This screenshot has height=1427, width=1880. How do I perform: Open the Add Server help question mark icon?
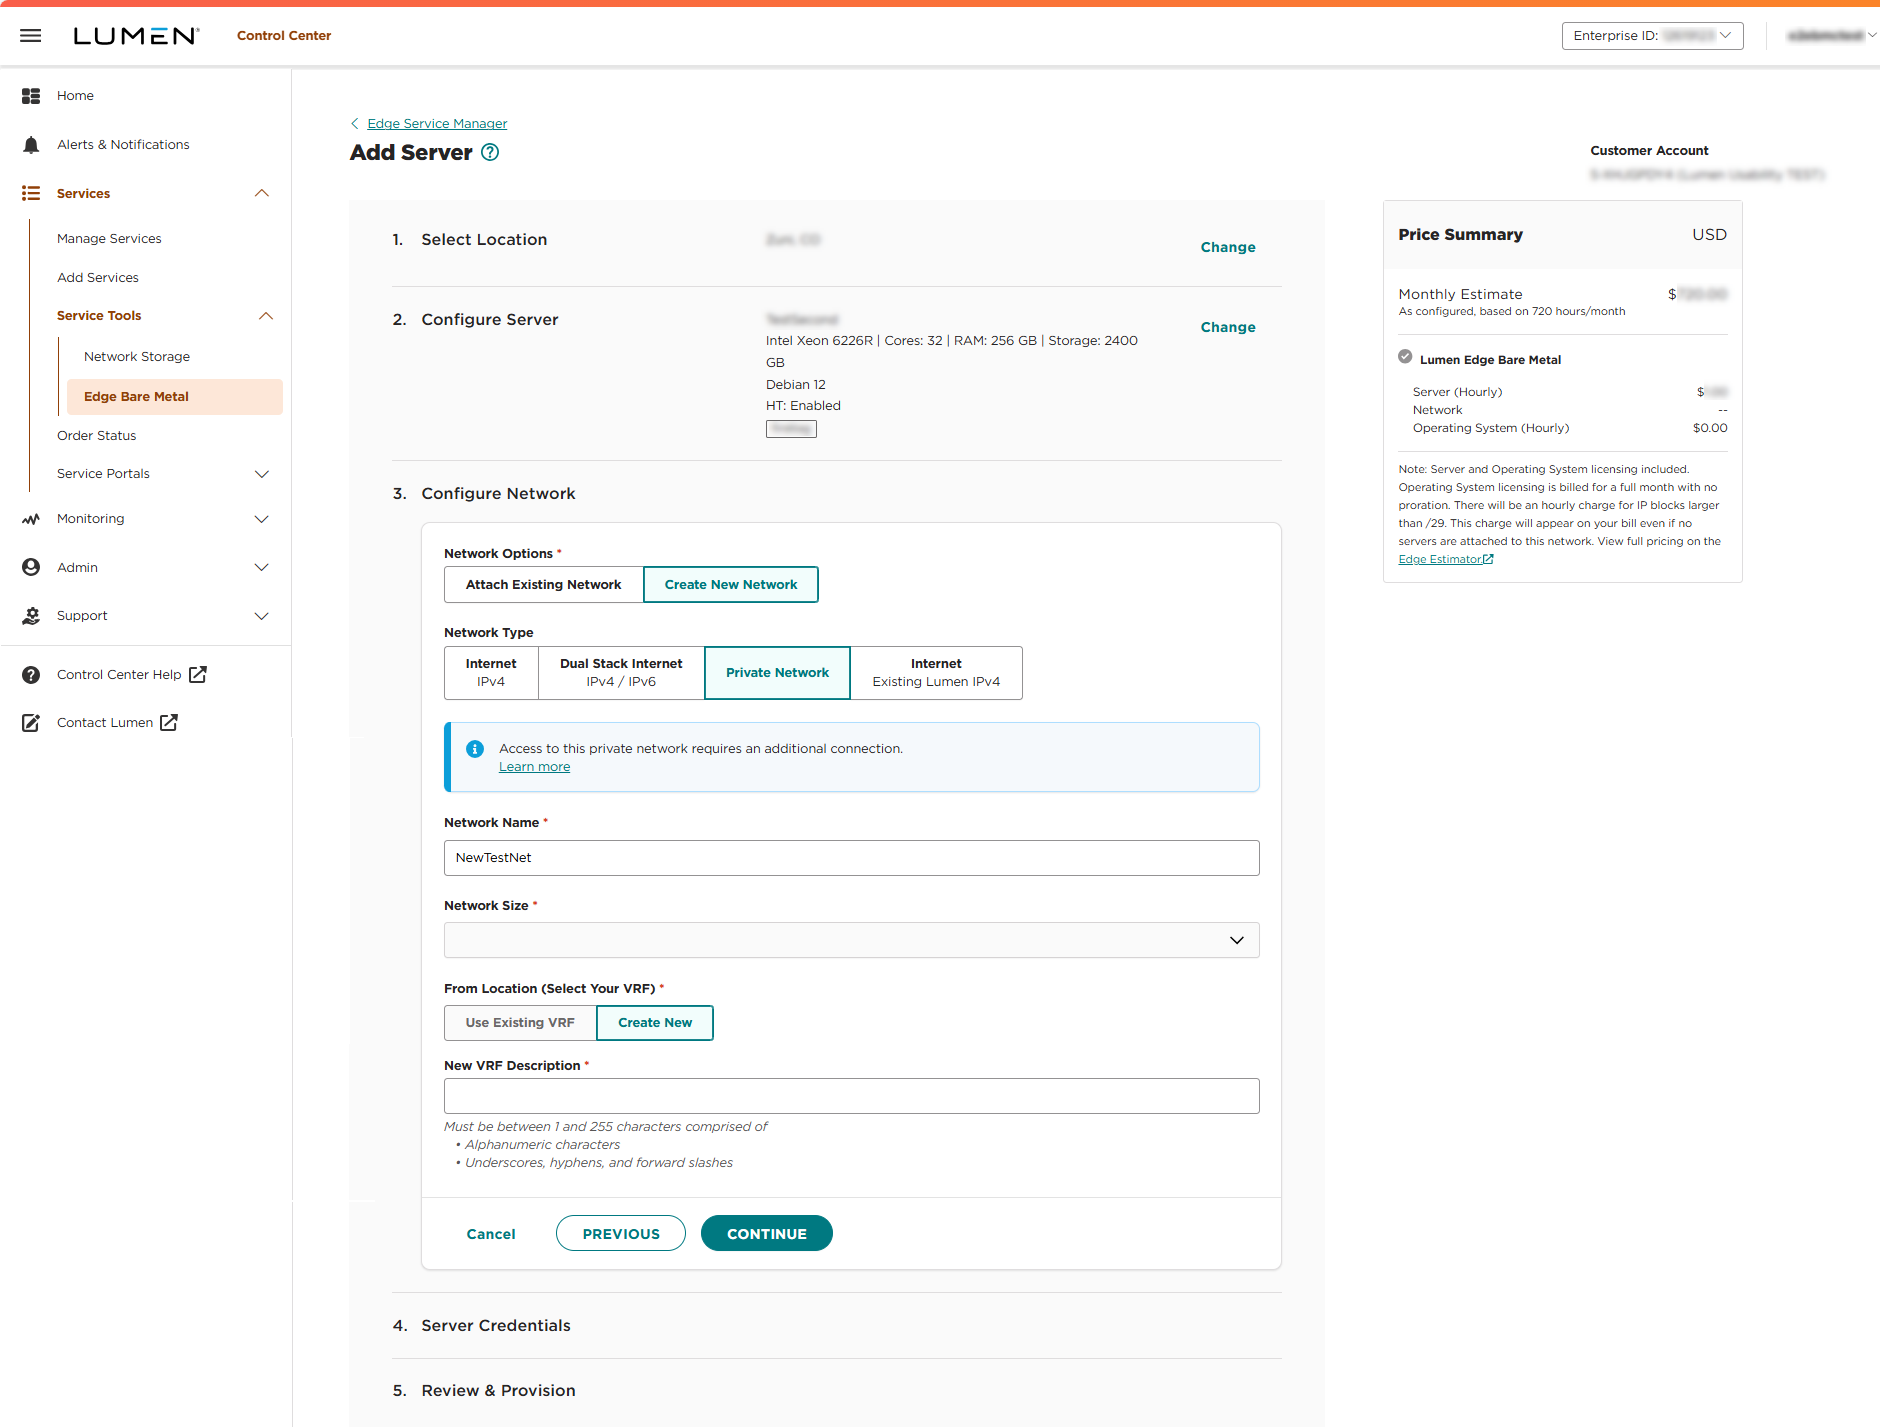coord(489,152)
